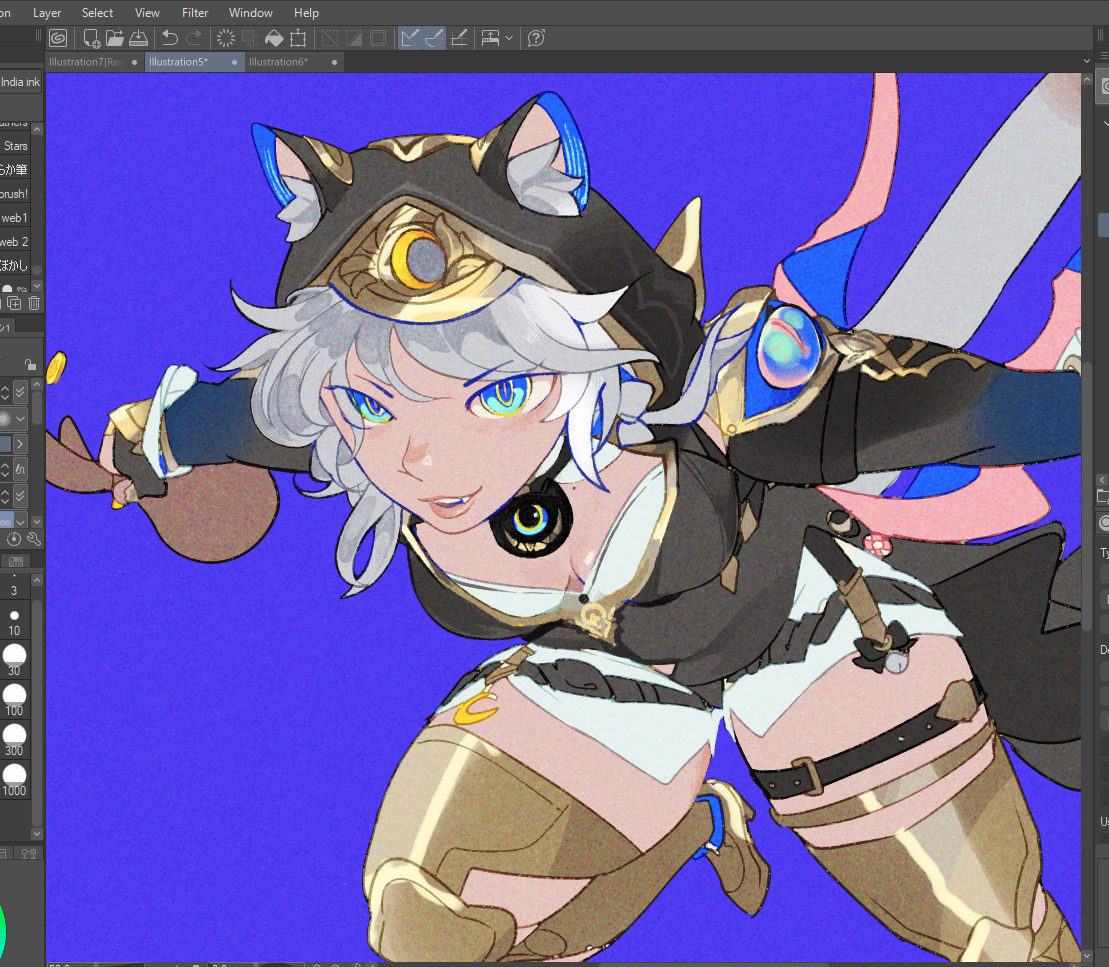Delete sub tool with trash icon

tap(33, 303)
